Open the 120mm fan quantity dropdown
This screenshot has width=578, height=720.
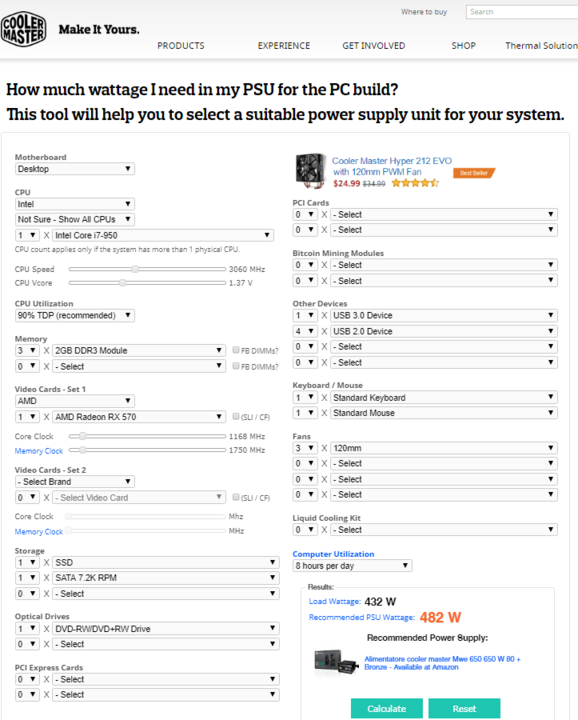[305, 448]
